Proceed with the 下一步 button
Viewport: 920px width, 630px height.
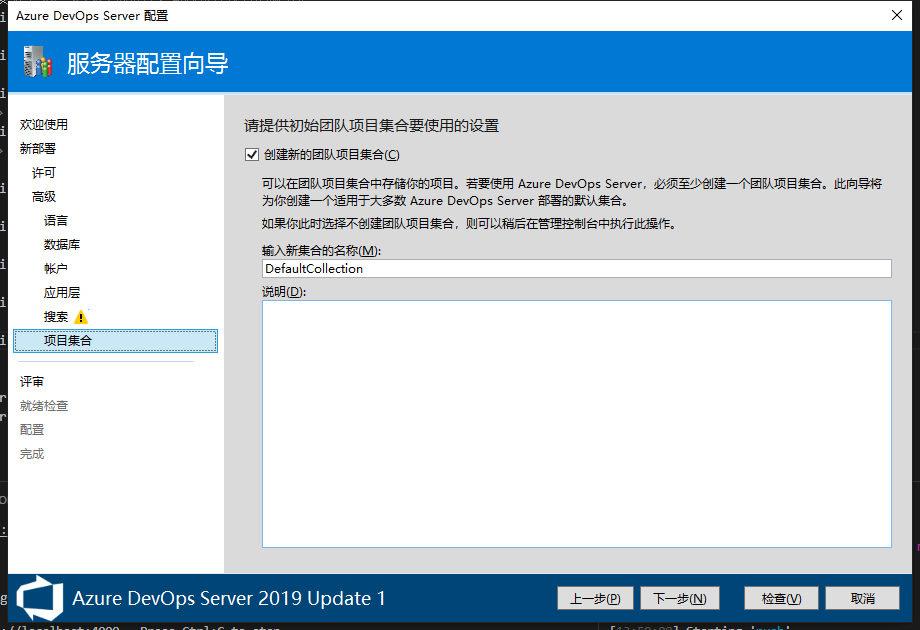click(x=679, y=598)
